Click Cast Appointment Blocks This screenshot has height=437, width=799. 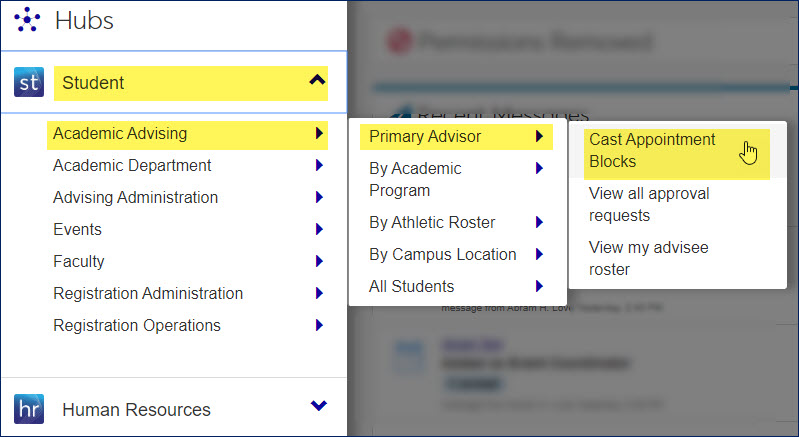[x=652, y=150]
